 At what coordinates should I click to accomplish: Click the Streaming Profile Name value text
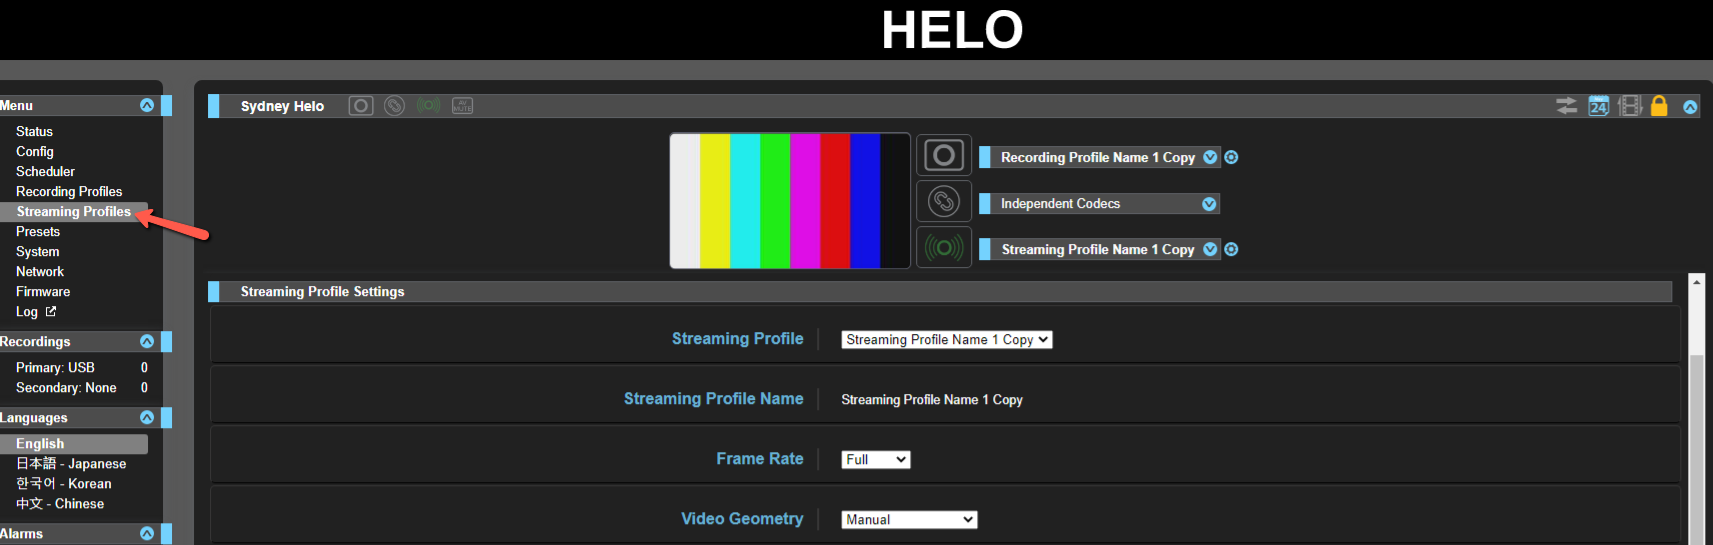point(932,399)
